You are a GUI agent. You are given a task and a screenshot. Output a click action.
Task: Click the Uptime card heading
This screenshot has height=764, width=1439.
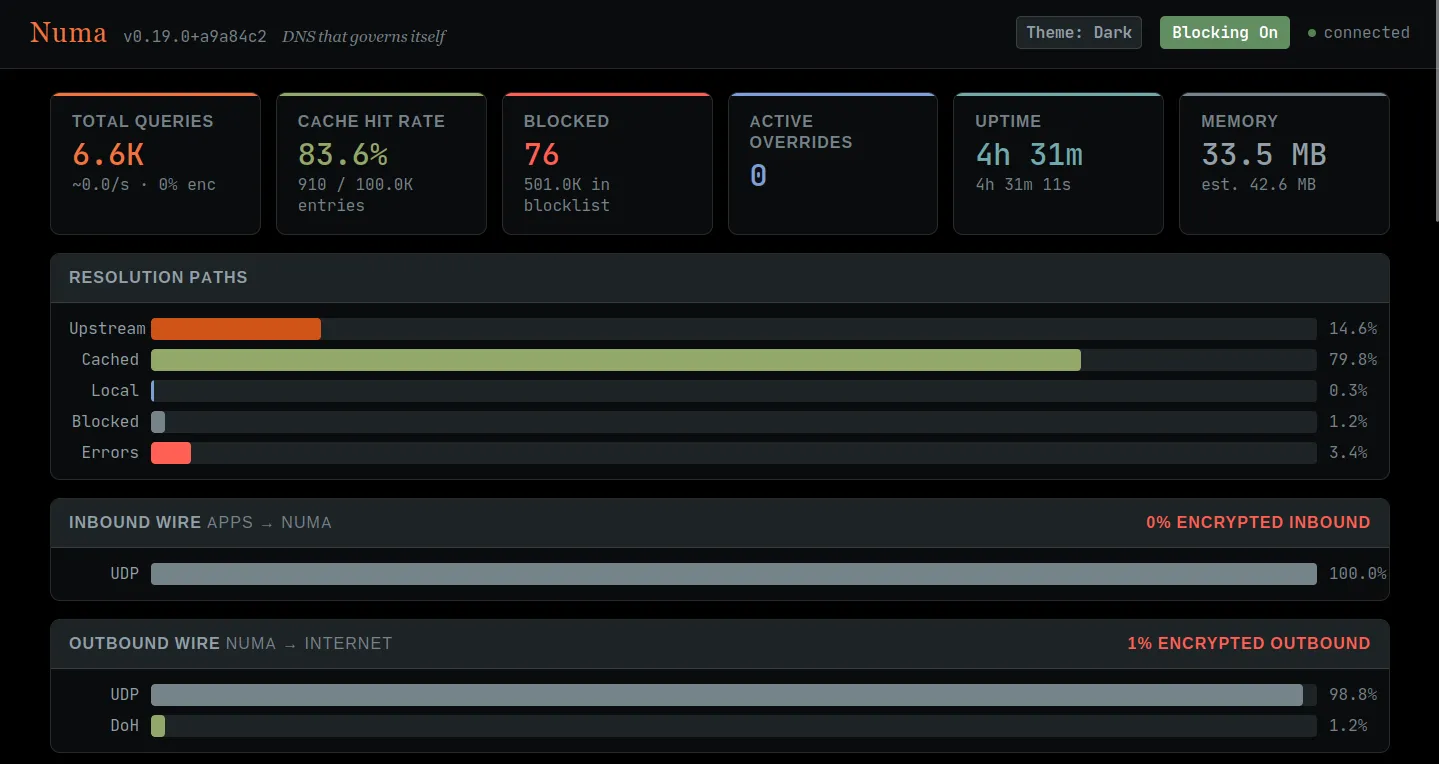tap(1008, 121)
